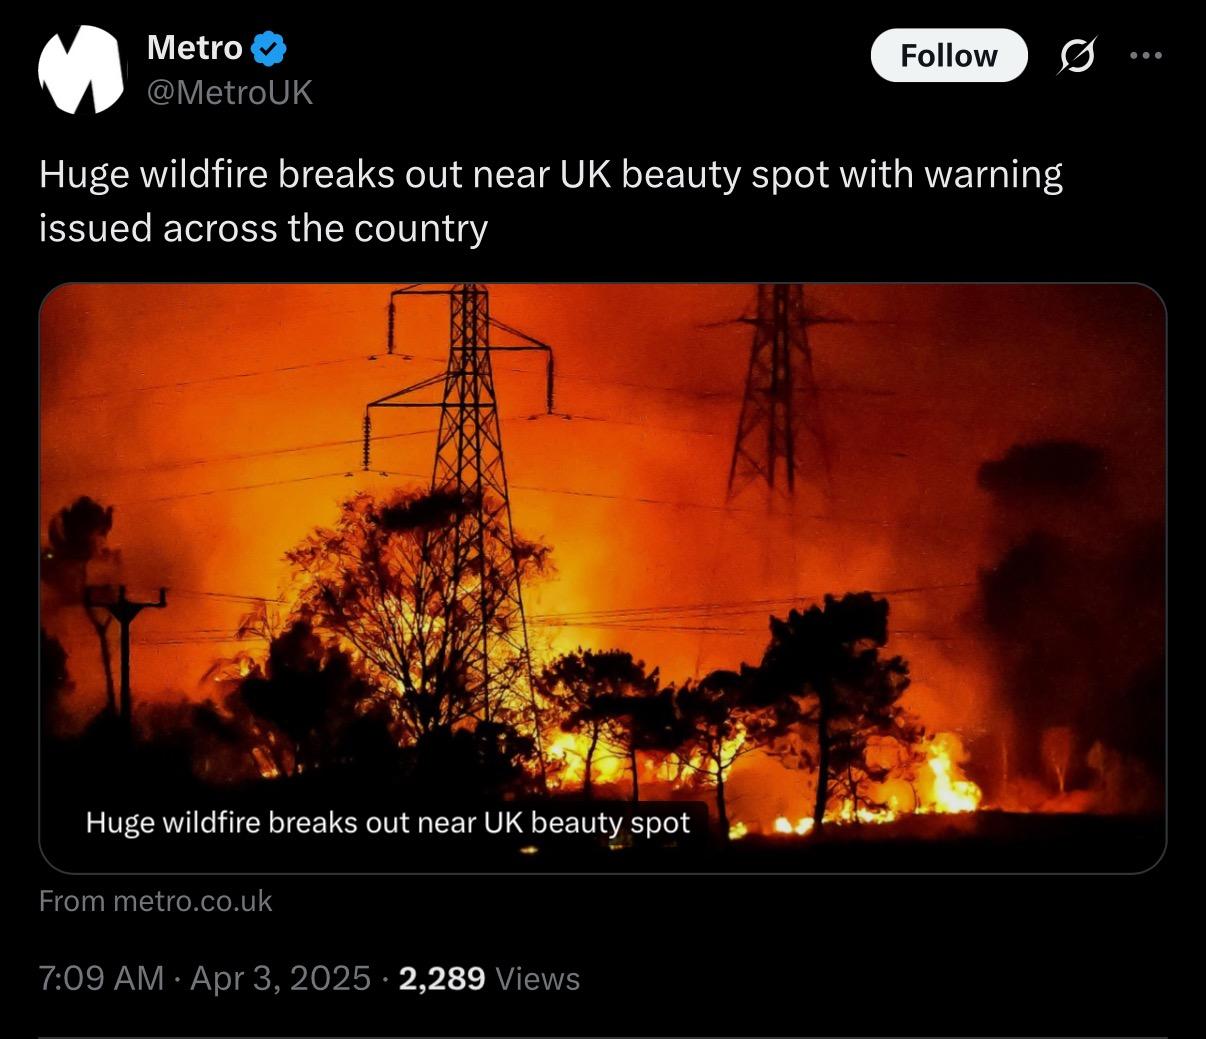View the 2,289 views count
The image size is (1206, 1039).
coord(441,978)
